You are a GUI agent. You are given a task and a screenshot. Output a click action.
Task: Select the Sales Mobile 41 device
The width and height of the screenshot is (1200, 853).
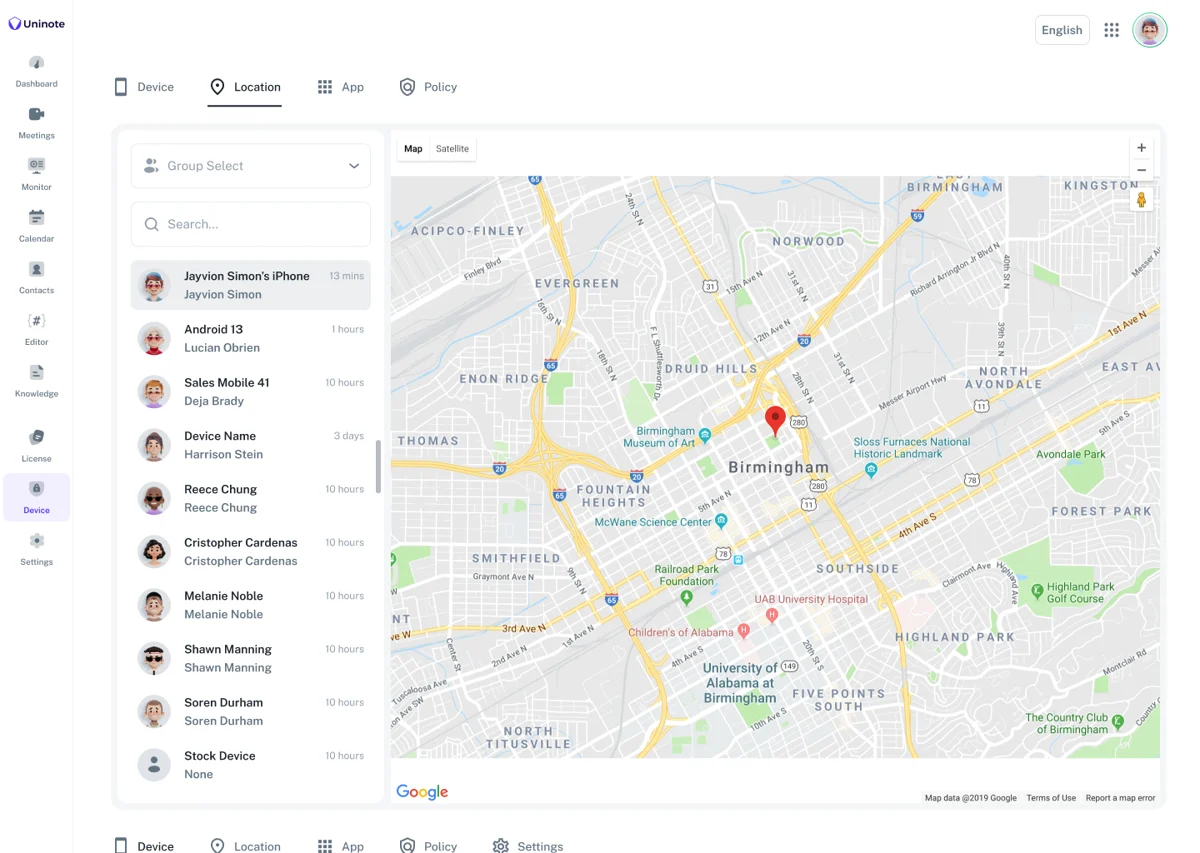point(251,392)
